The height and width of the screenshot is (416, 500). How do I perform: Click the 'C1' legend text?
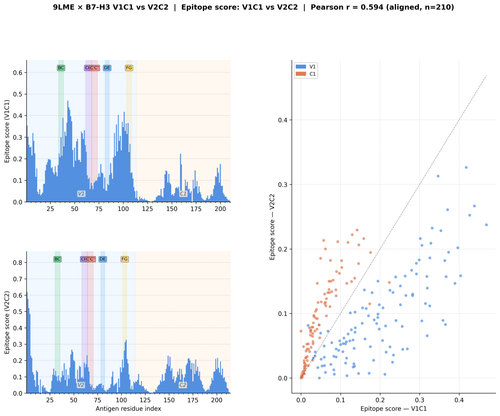312,74
